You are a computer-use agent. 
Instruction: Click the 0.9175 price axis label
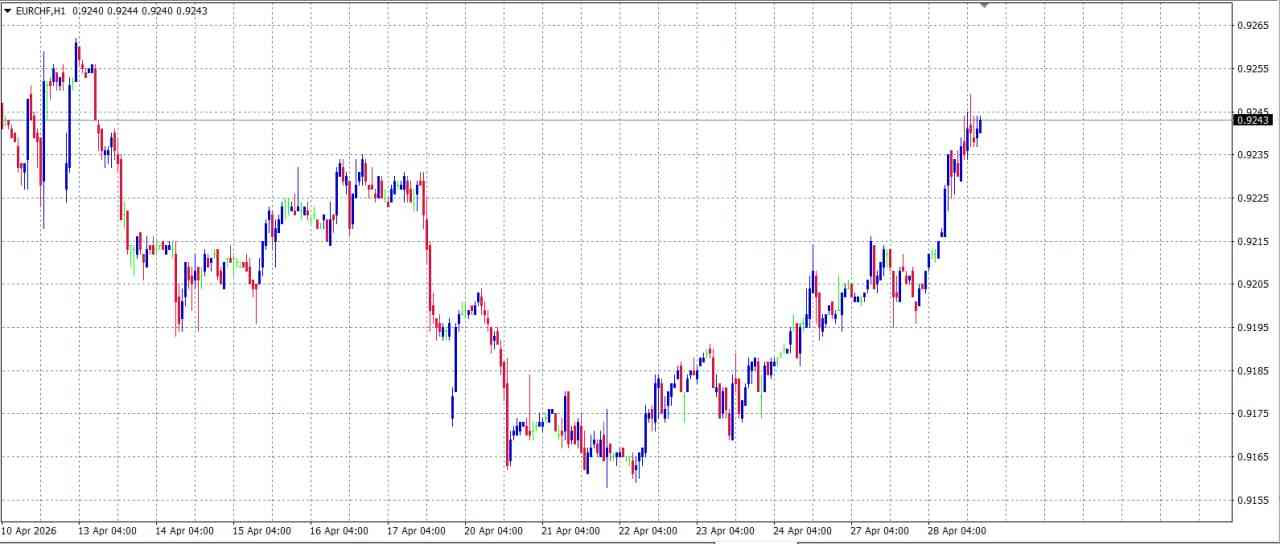[1253, 413]
